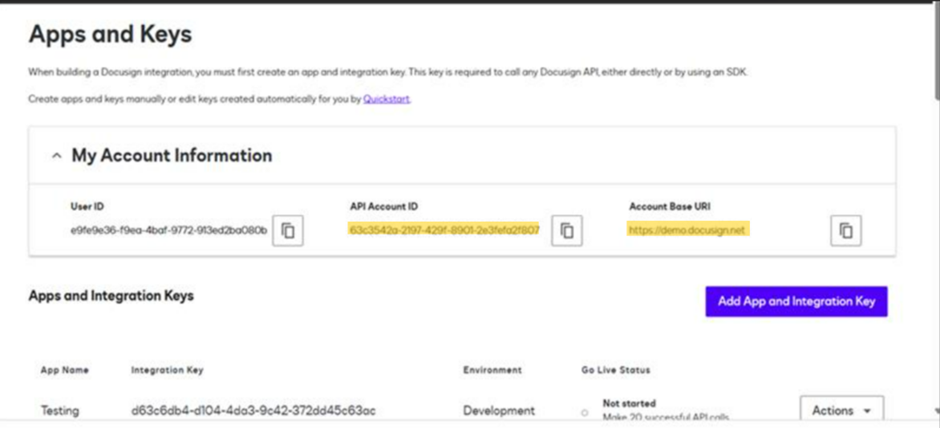Copy the Account Base URI
Image resolution: width=940 pixels, height=428 pixels.
(845, 230)
